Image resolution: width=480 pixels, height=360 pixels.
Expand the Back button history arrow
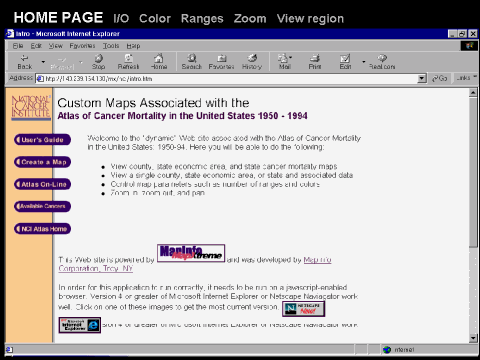43,62
